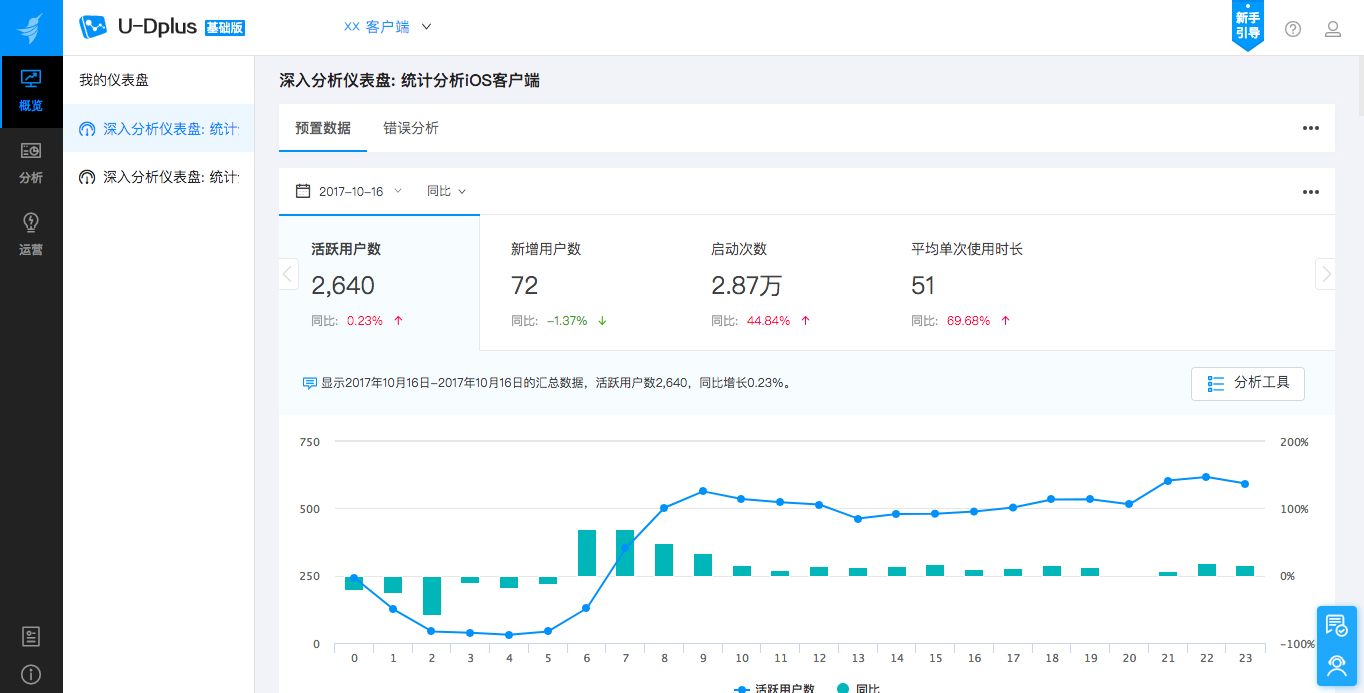The height and width of the screenshot is (693, 1364).
Task: Select the 预置数据 tab
Action: pos(323,128)
